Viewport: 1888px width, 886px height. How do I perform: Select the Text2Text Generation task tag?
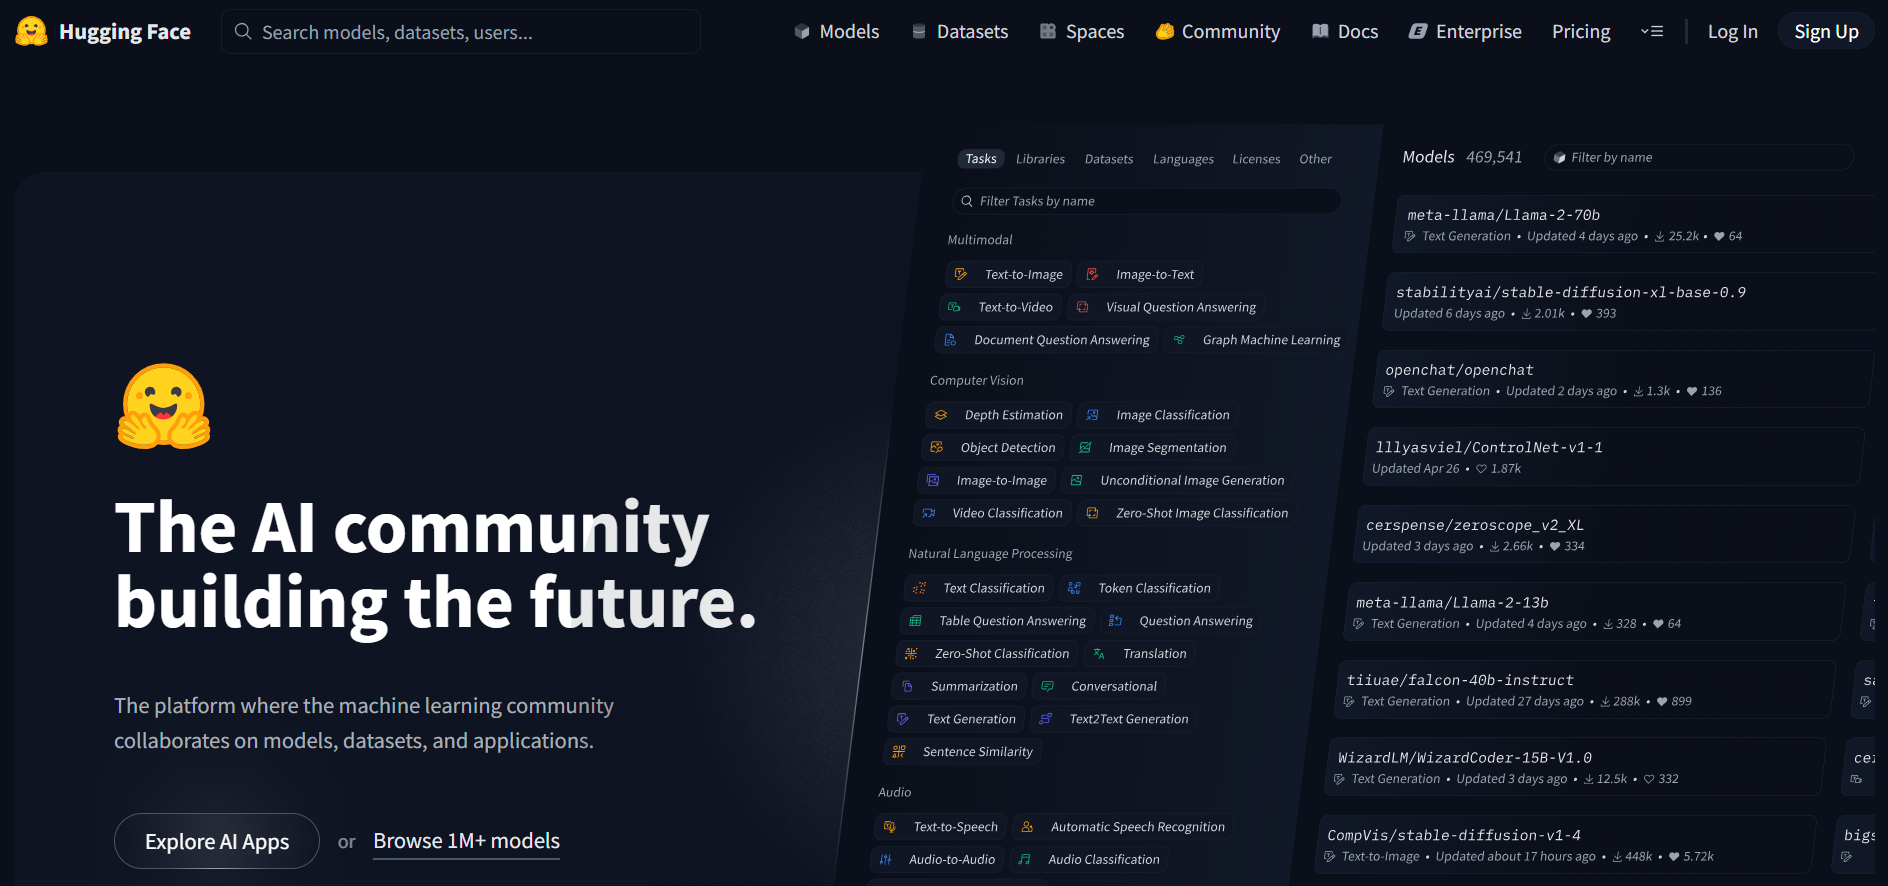1114,719
